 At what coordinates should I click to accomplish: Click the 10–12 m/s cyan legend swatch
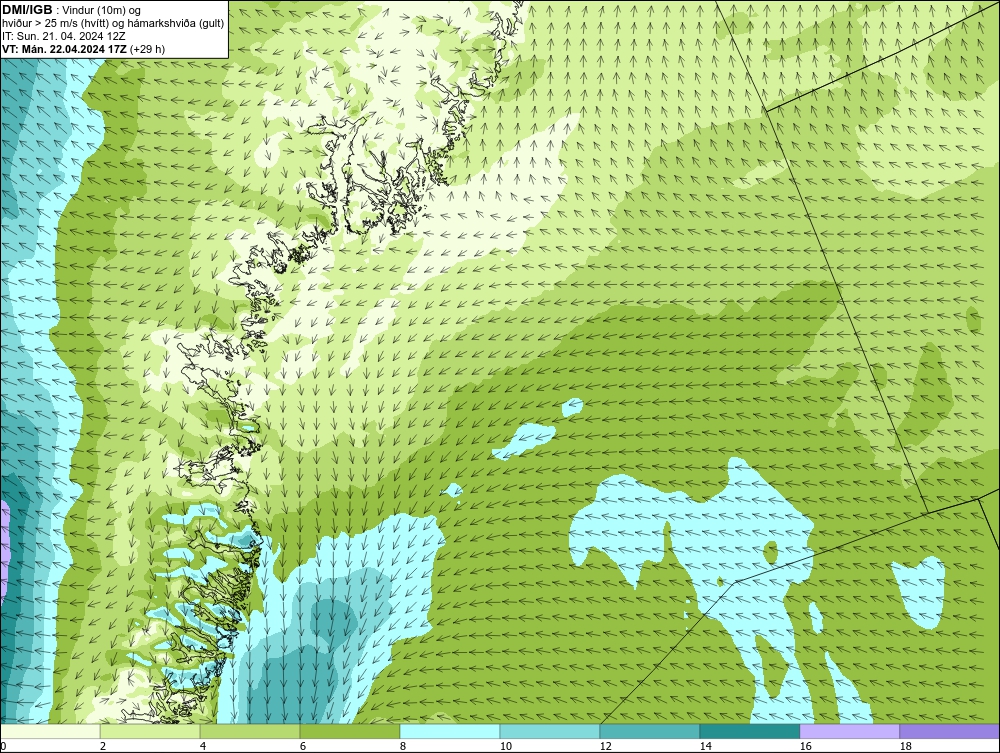tap(550, 731)
